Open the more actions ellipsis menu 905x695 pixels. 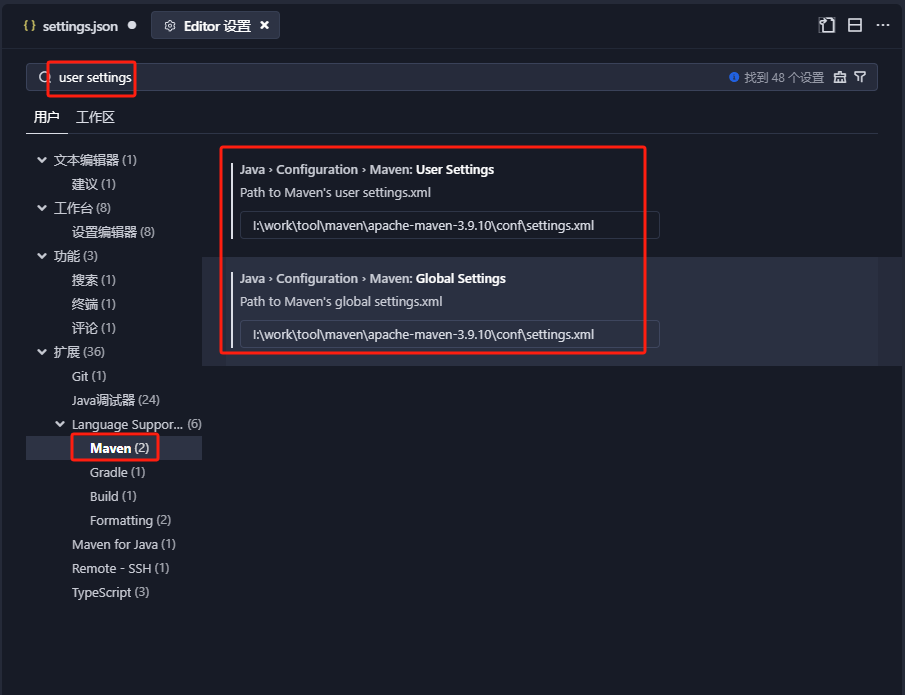[882, 24]
